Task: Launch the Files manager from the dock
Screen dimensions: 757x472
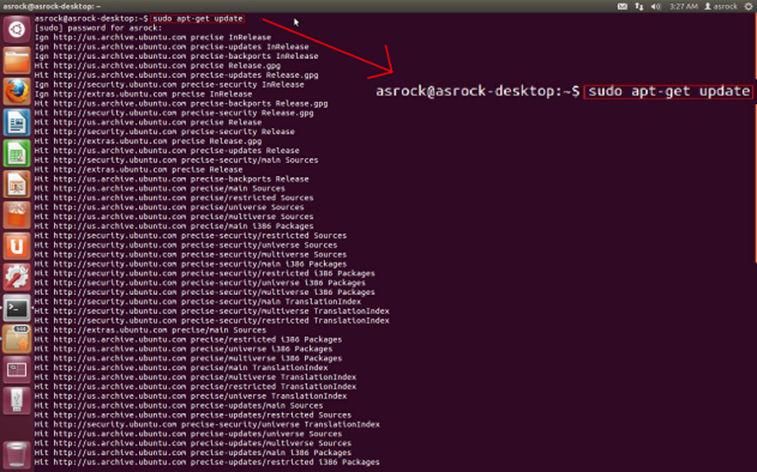Action: (x=16, y=60)
